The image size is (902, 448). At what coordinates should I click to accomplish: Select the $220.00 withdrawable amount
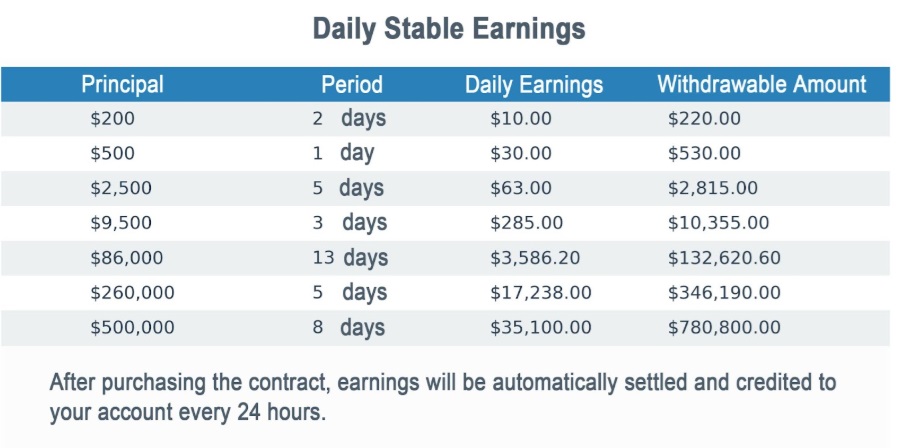click(704, 119)
